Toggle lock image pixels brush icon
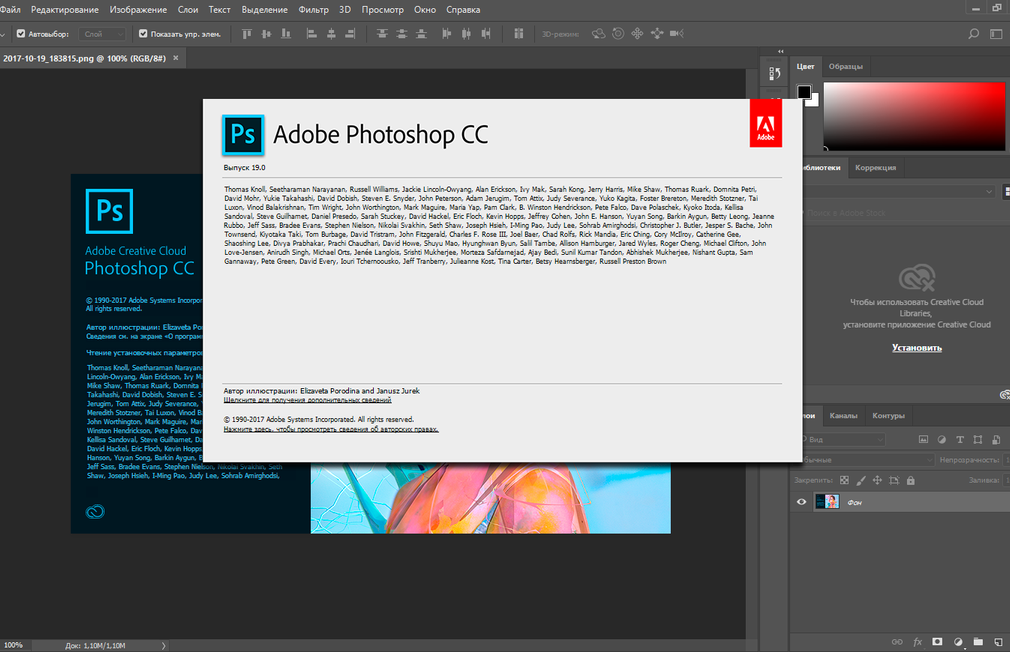 [x=861, y=480]
